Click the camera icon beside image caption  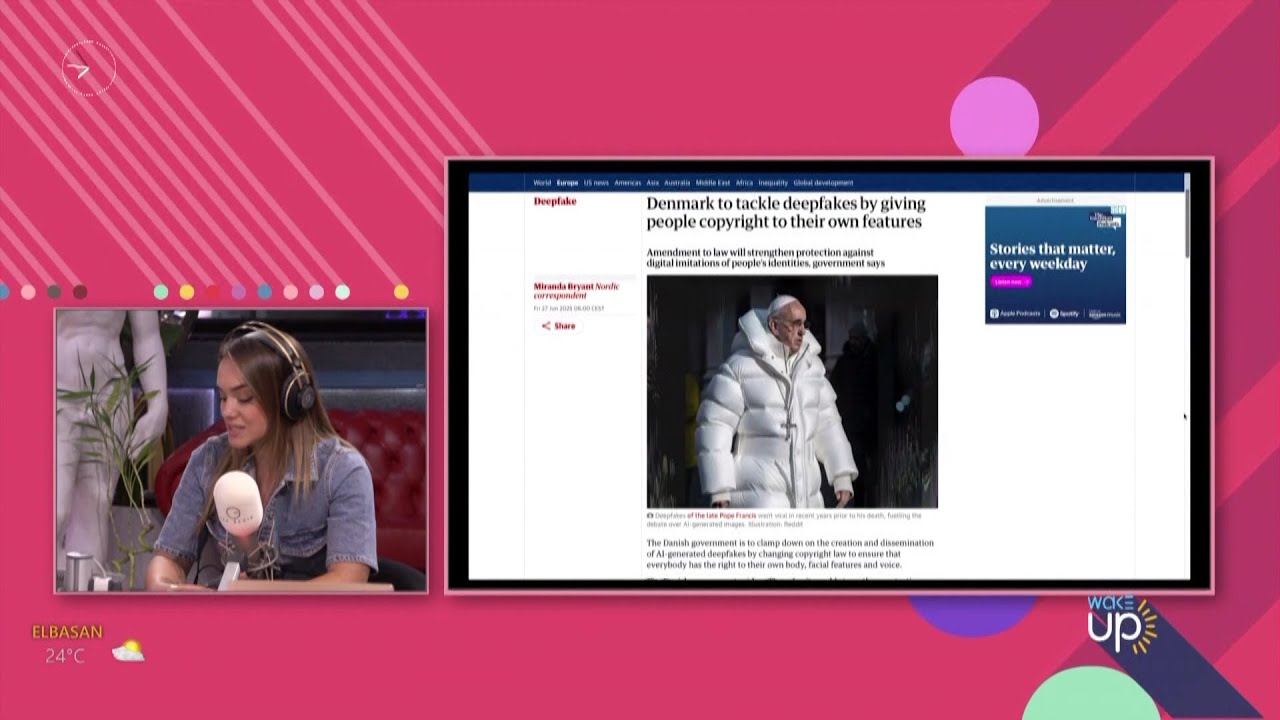(651, 515)
